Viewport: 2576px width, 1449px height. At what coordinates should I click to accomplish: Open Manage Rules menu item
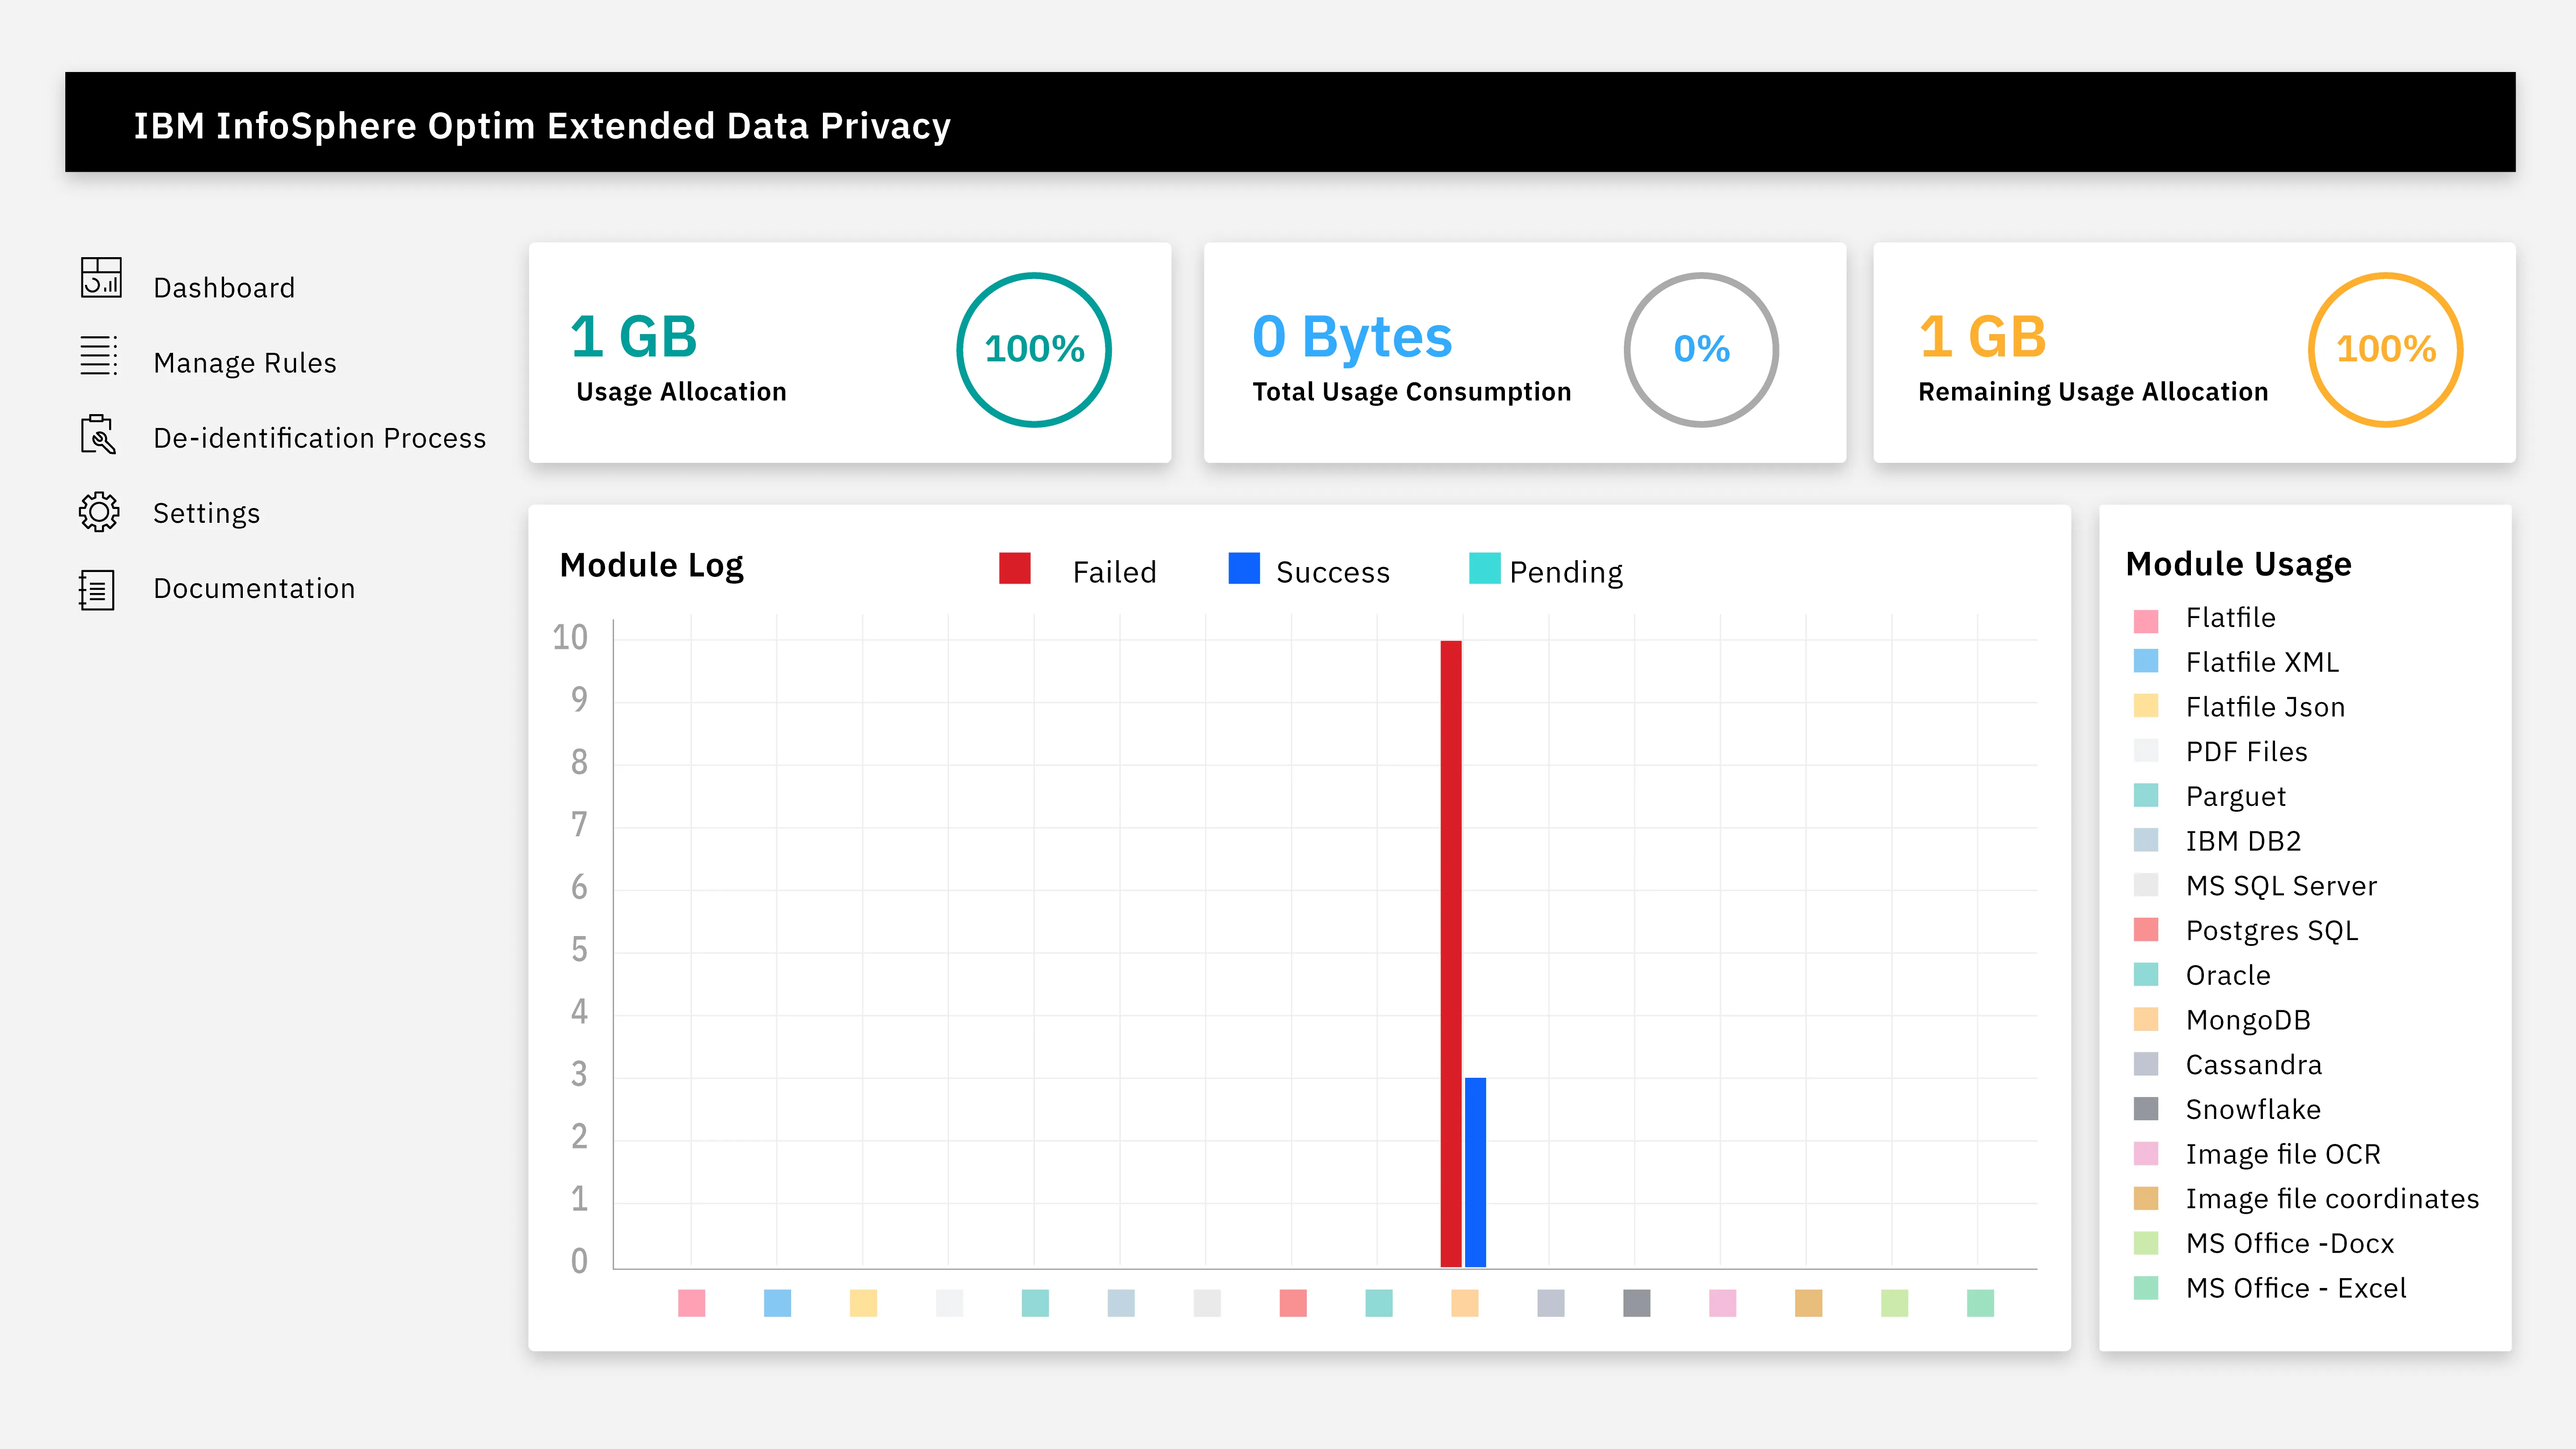pyautogui.click(x=245, y=363)
